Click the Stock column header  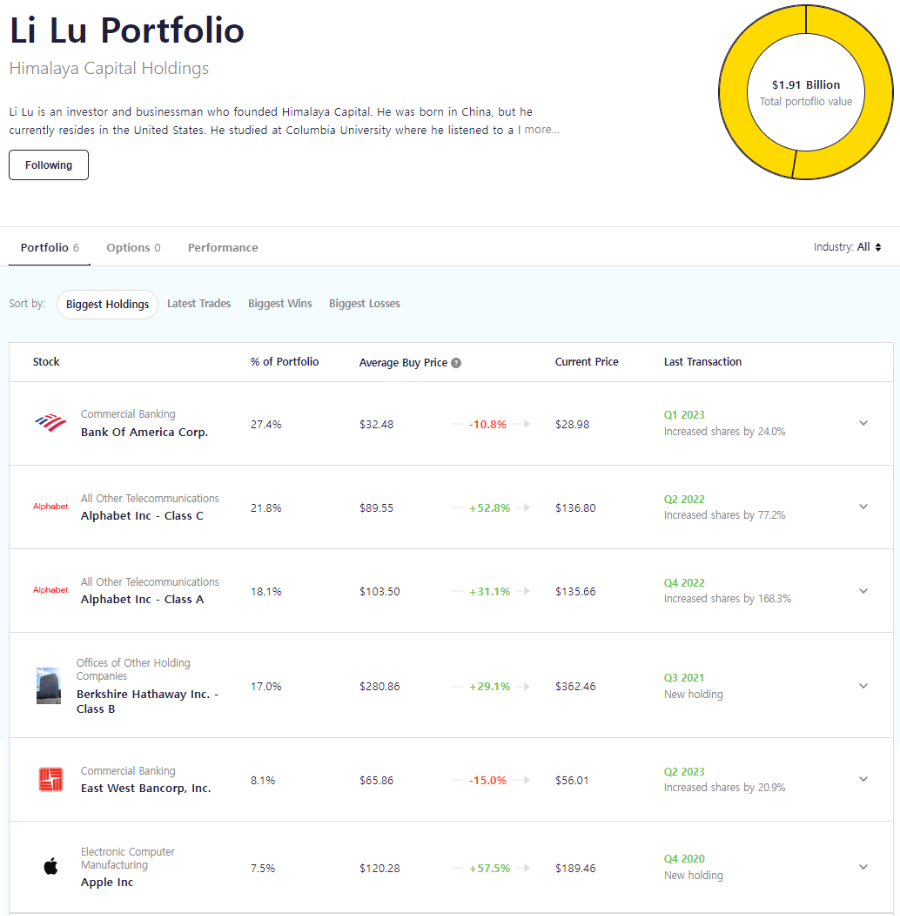coord(46,362)
